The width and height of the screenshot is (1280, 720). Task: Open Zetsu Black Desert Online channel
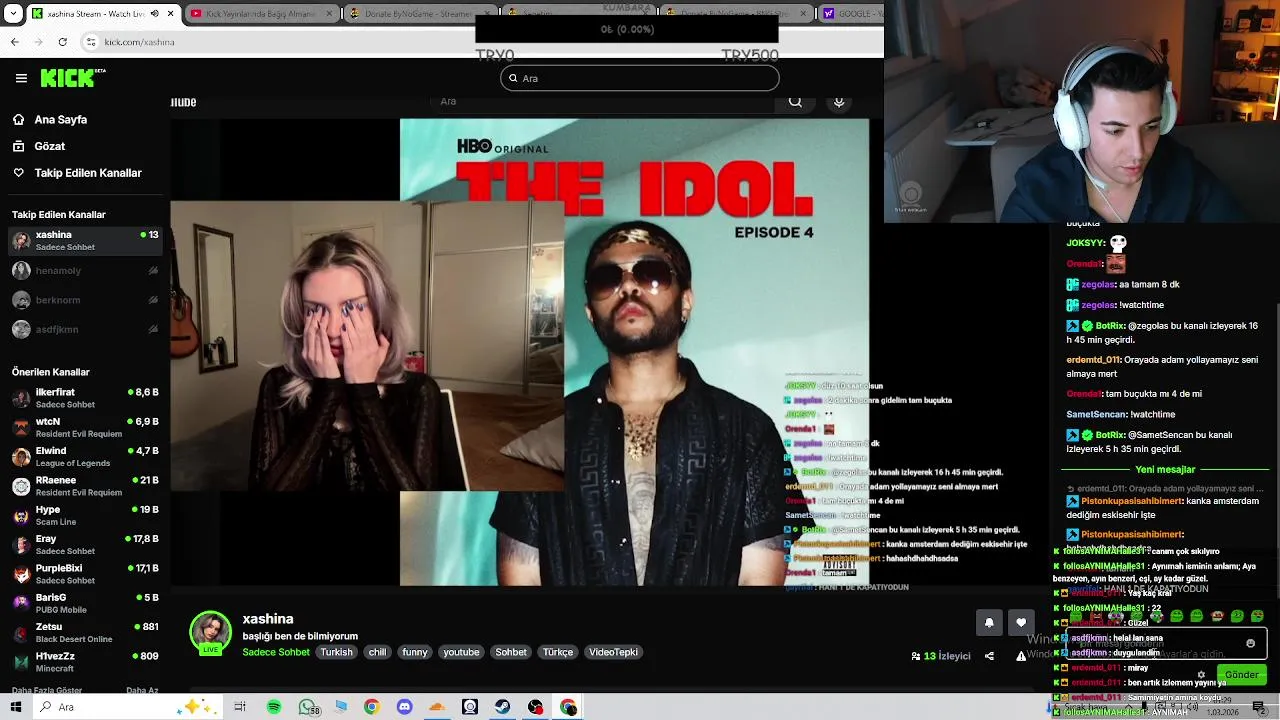pos(84,632)
